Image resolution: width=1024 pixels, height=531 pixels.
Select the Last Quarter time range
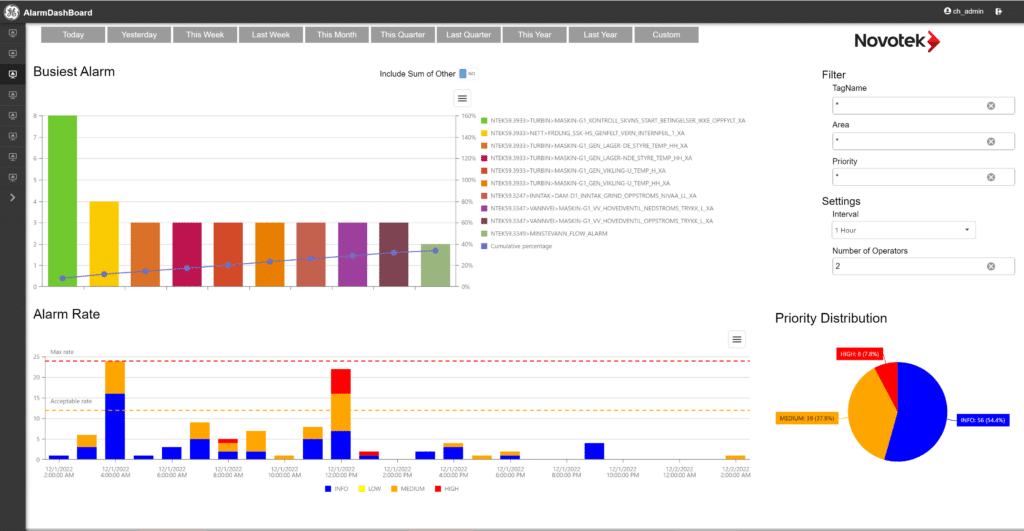(469, 35)
